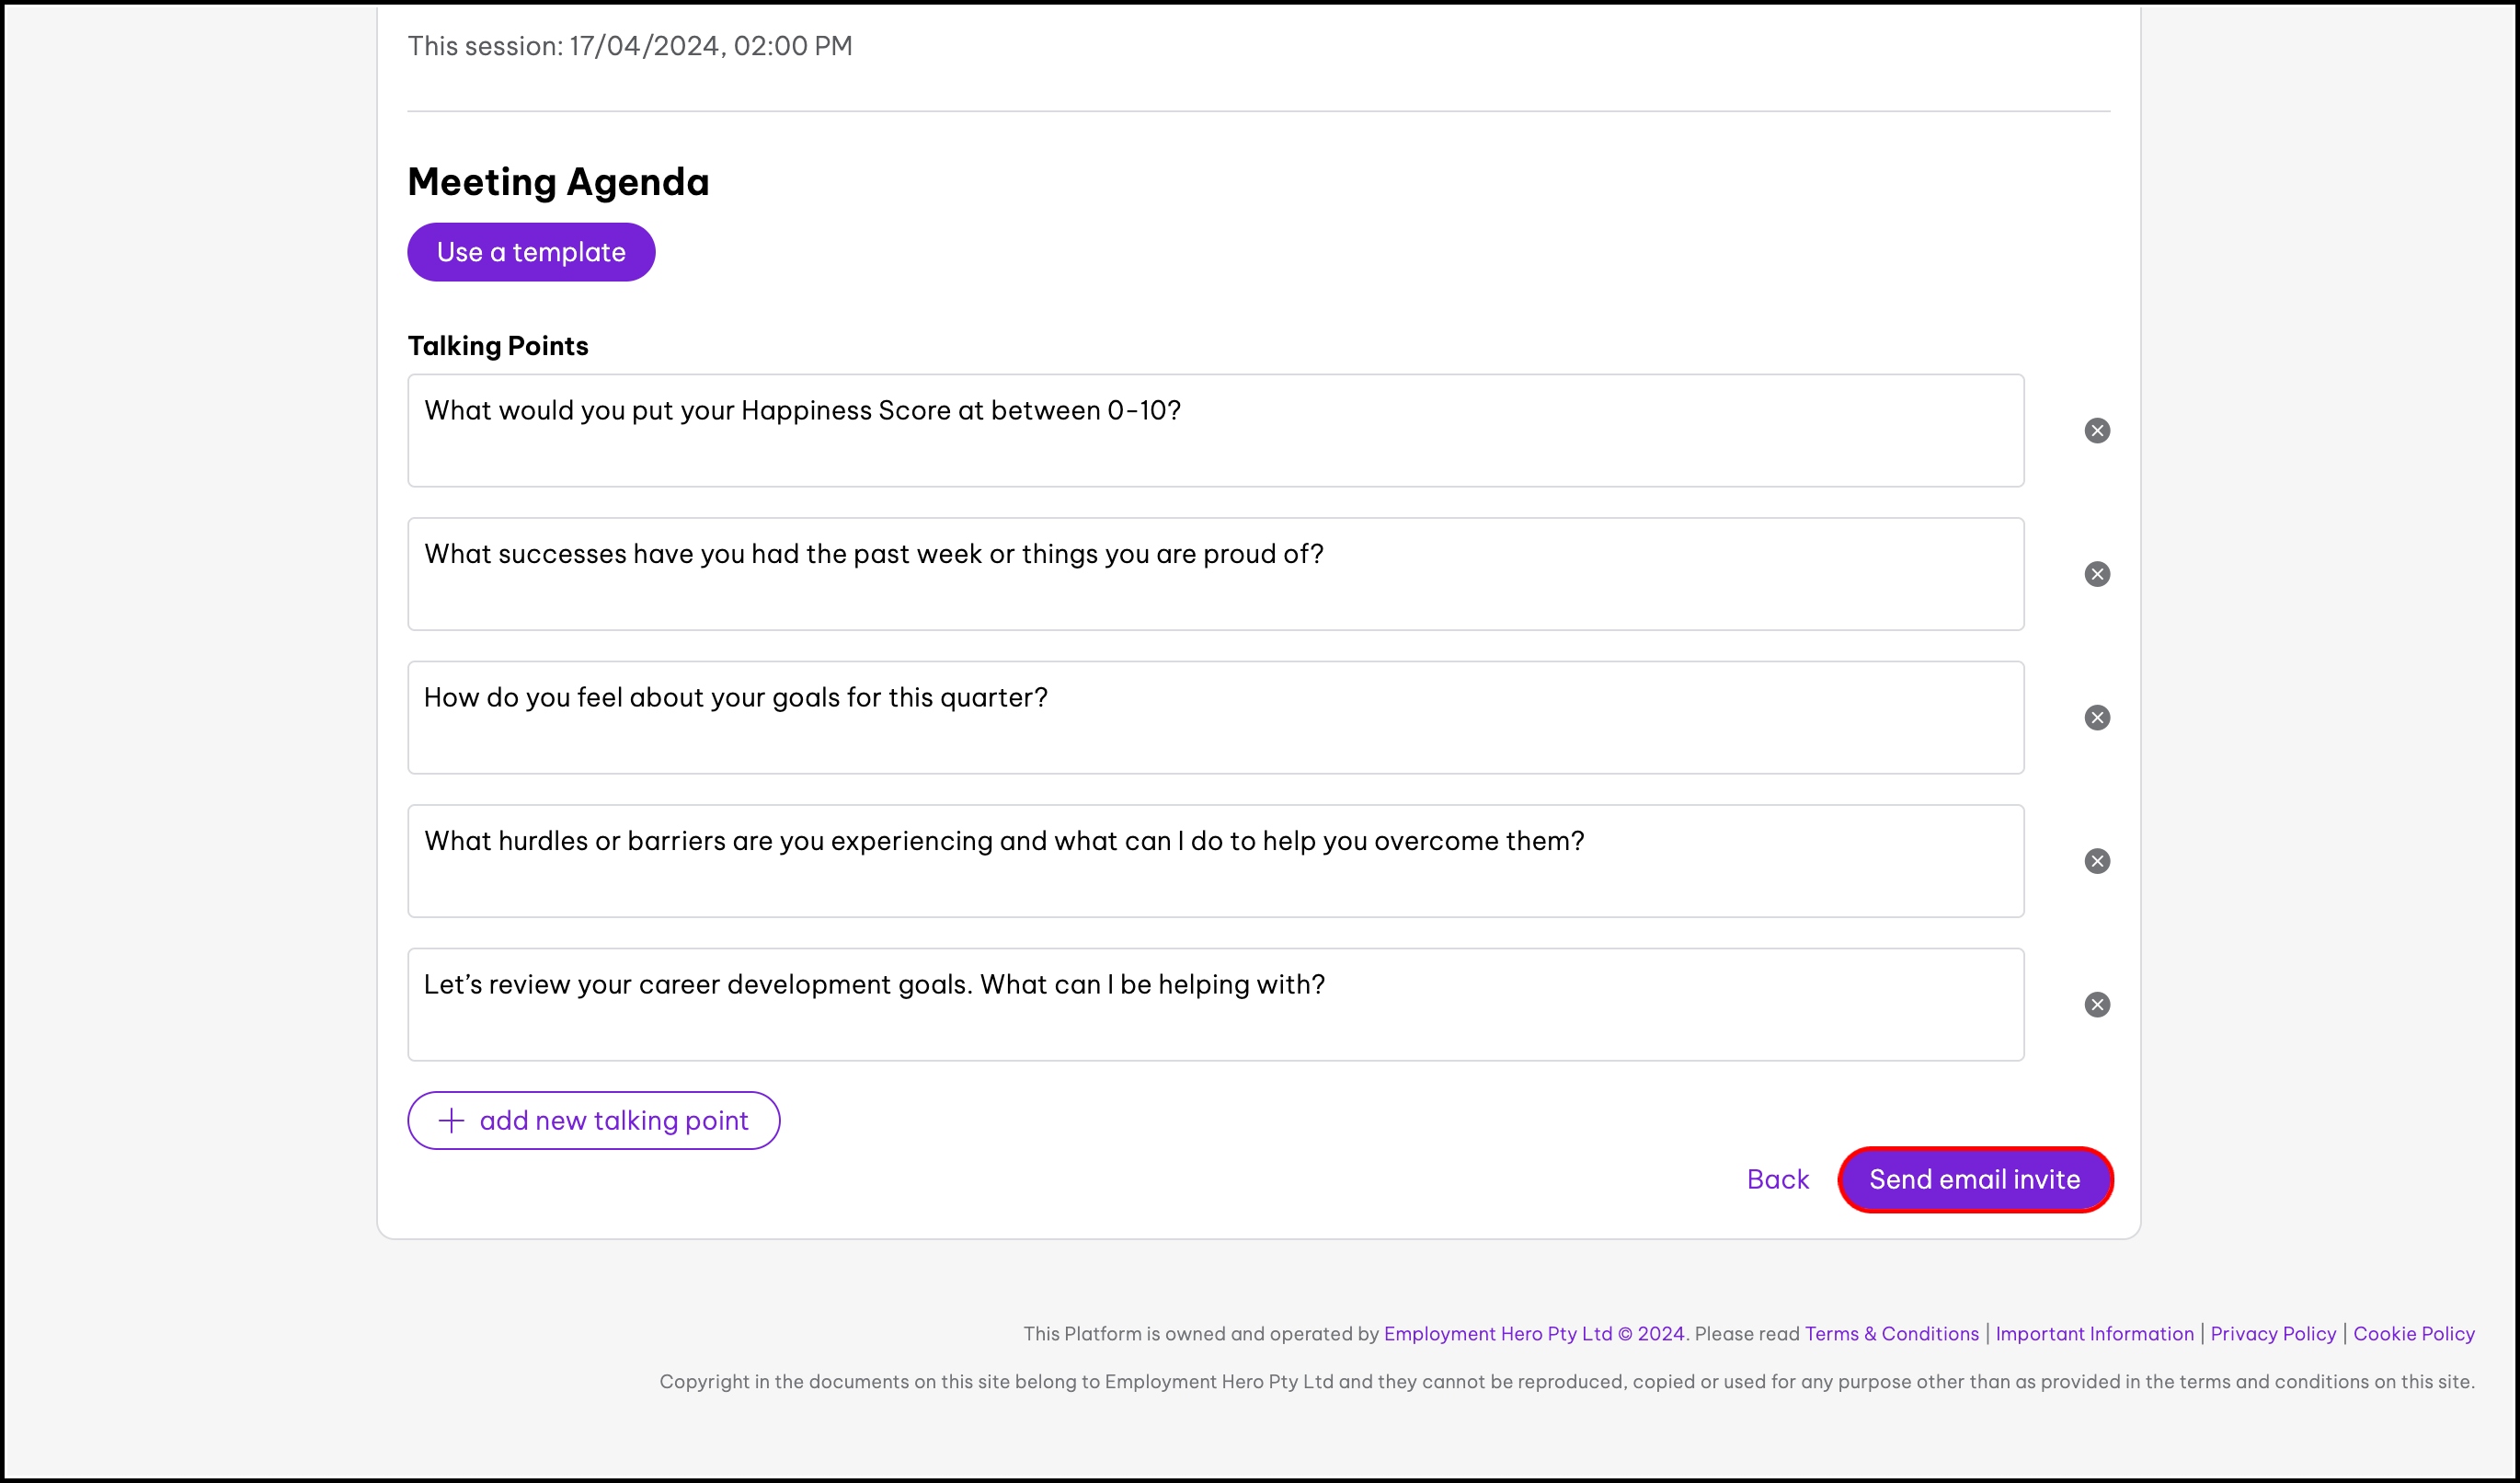The height and width of the screenshot is (1483, 2520).
Task: Visit the Privacy Policy link
Action: (2272, 1333)
